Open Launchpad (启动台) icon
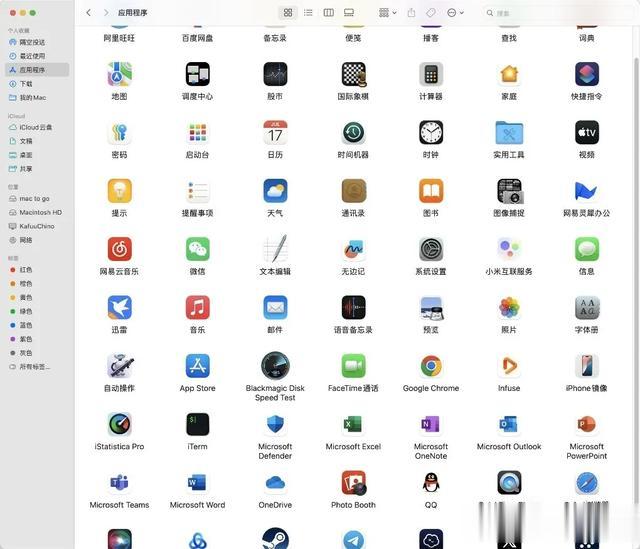Screen dimensions: 640x549 [198, 132]
